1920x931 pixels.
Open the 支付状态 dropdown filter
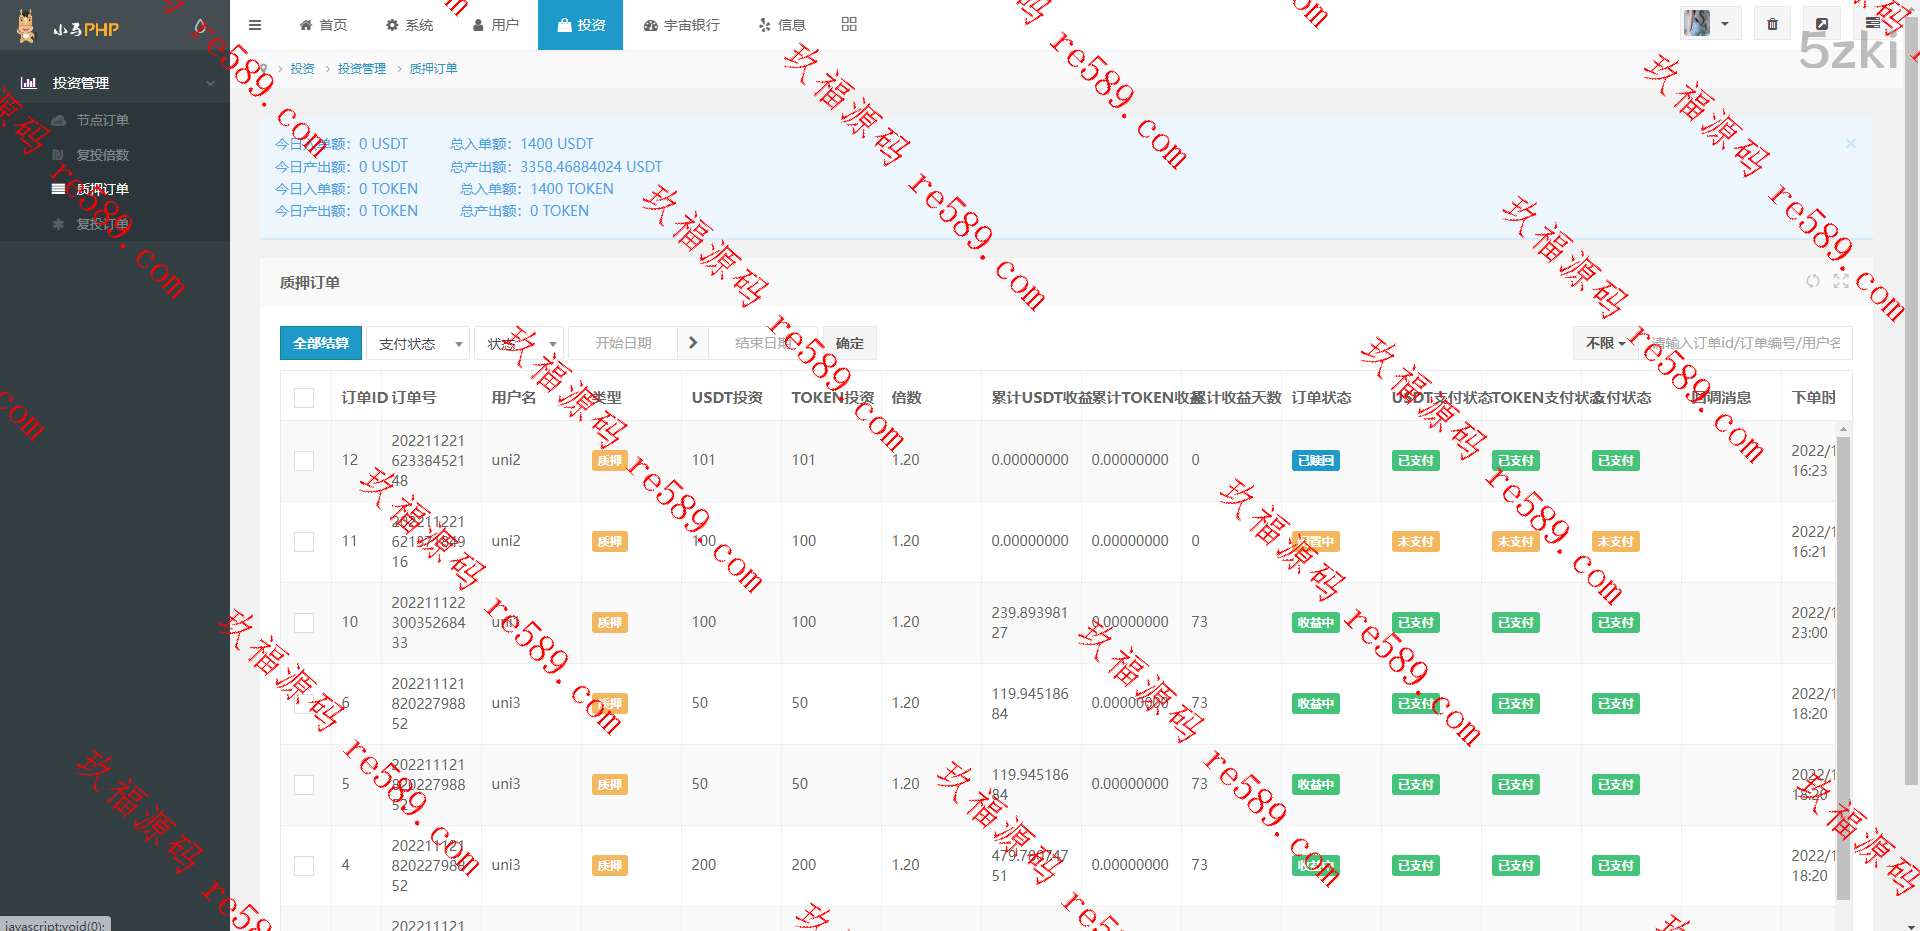coord(418,344)
